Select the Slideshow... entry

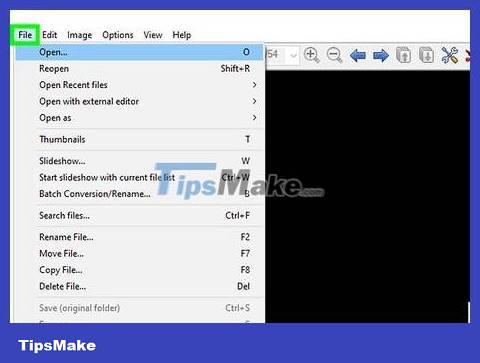(139, 161)
